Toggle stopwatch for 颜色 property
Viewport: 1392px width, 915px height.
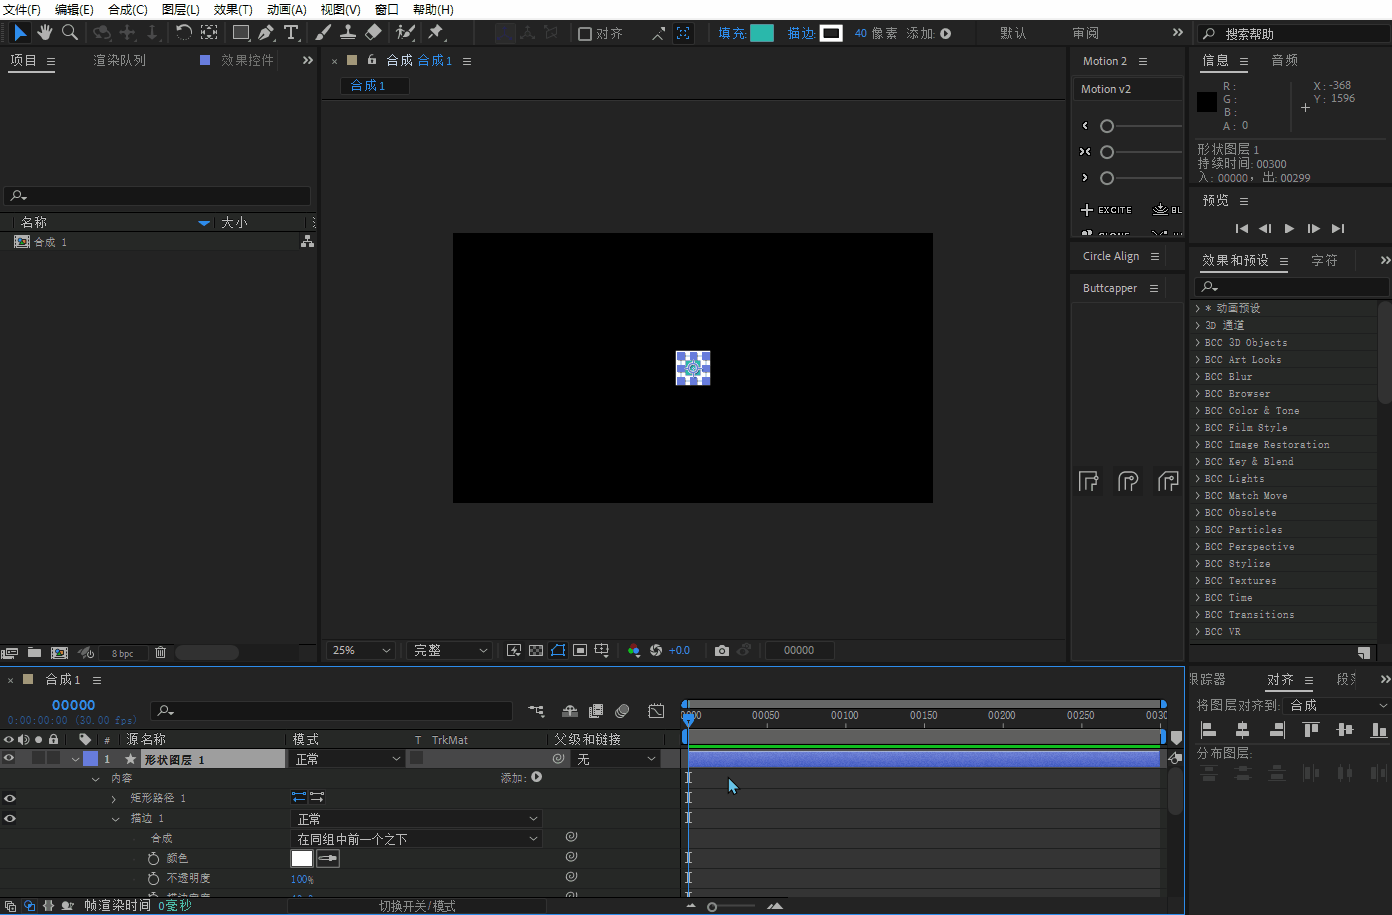pos(153,858)
